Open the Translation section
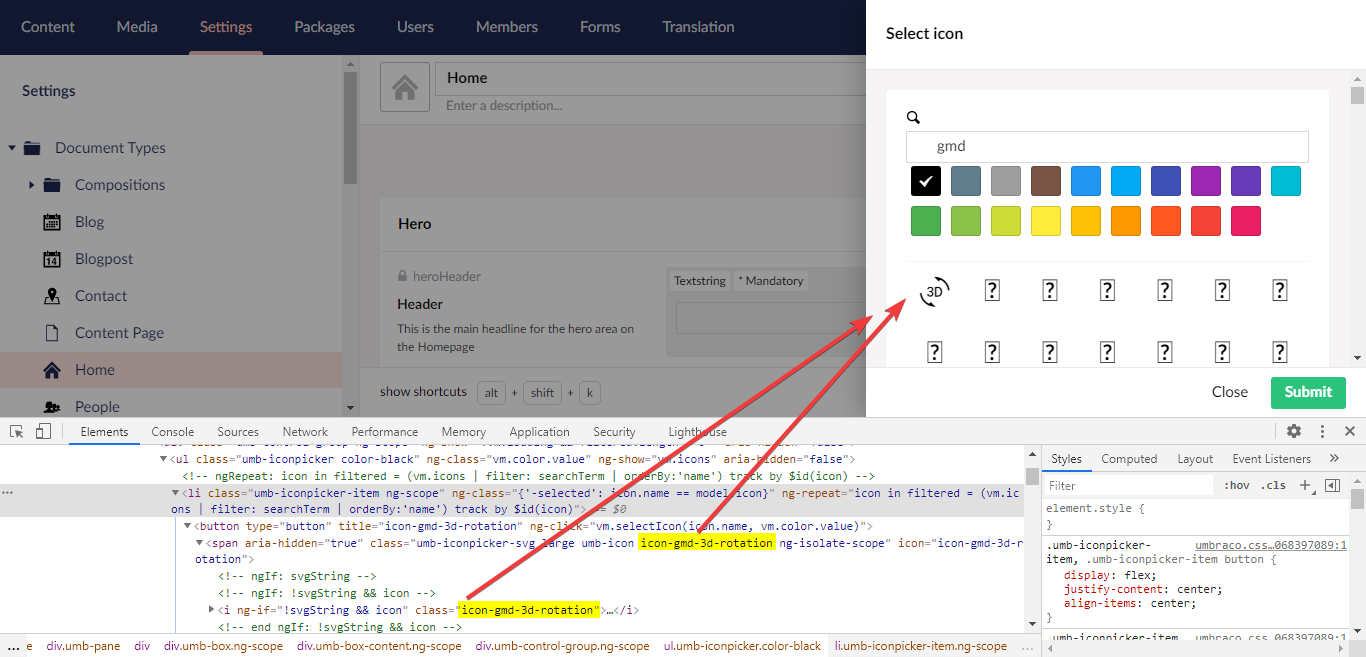The image size is (1366, 657). pos(698,27)
